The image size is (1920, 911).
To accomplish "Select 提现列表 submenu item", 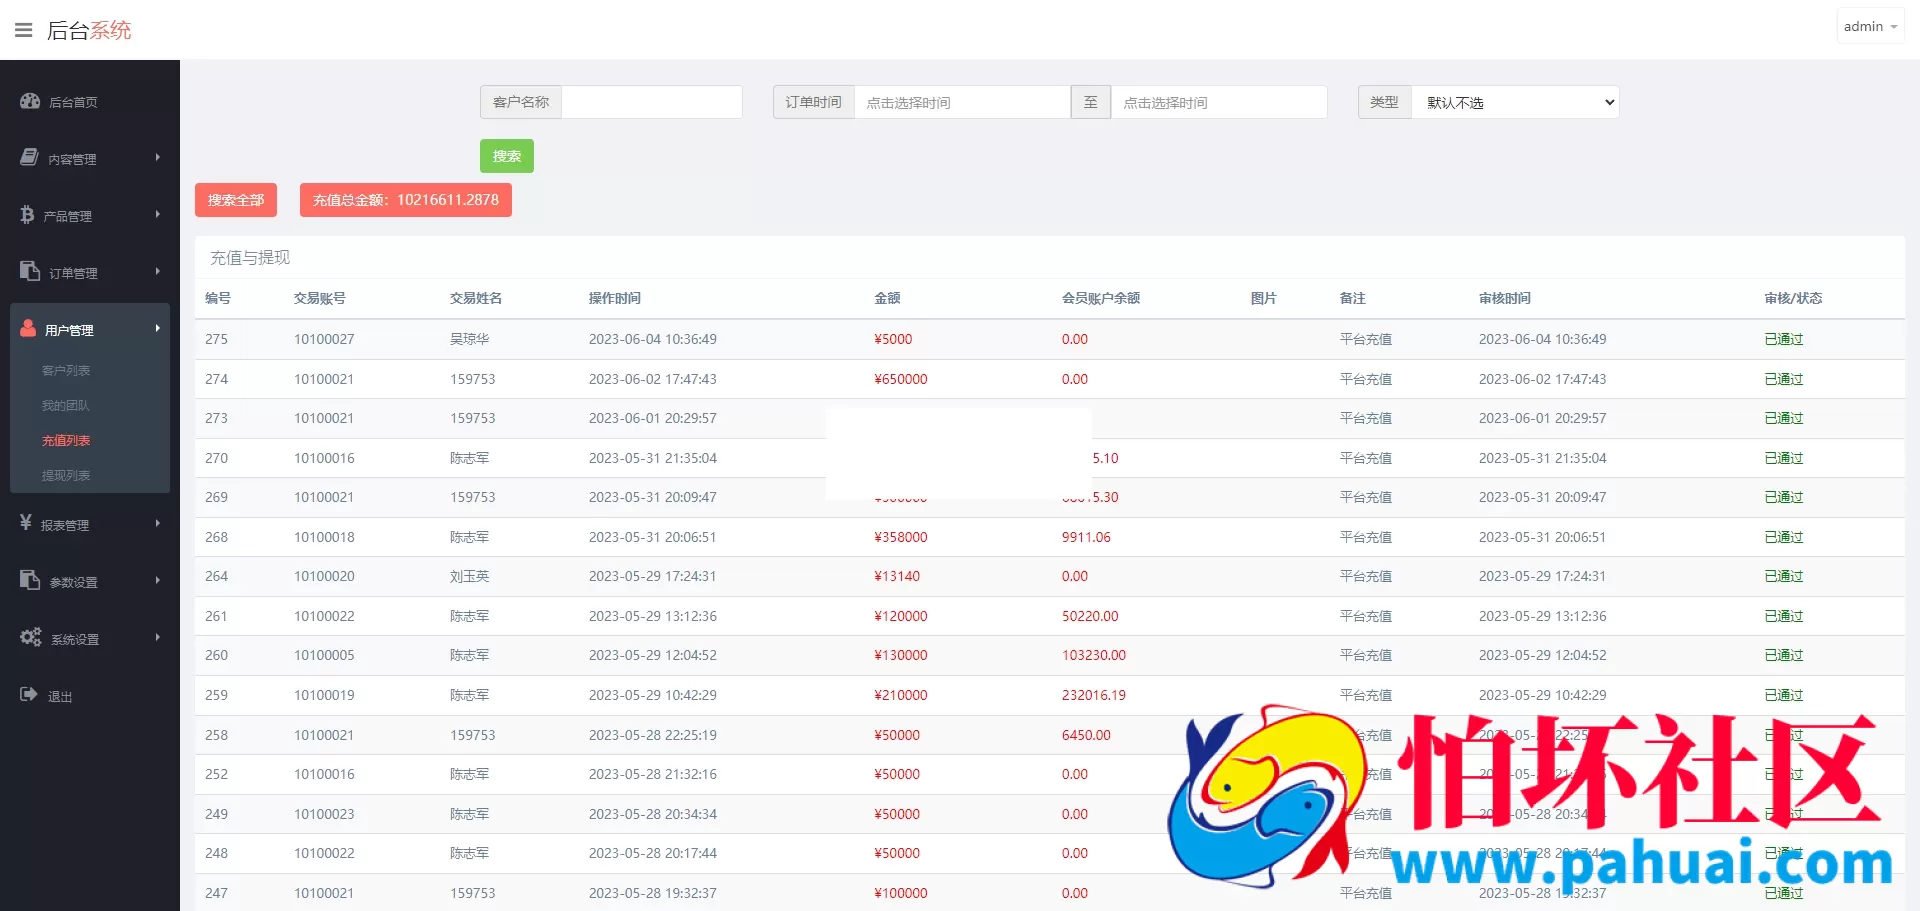I will [x=66, y=476].
